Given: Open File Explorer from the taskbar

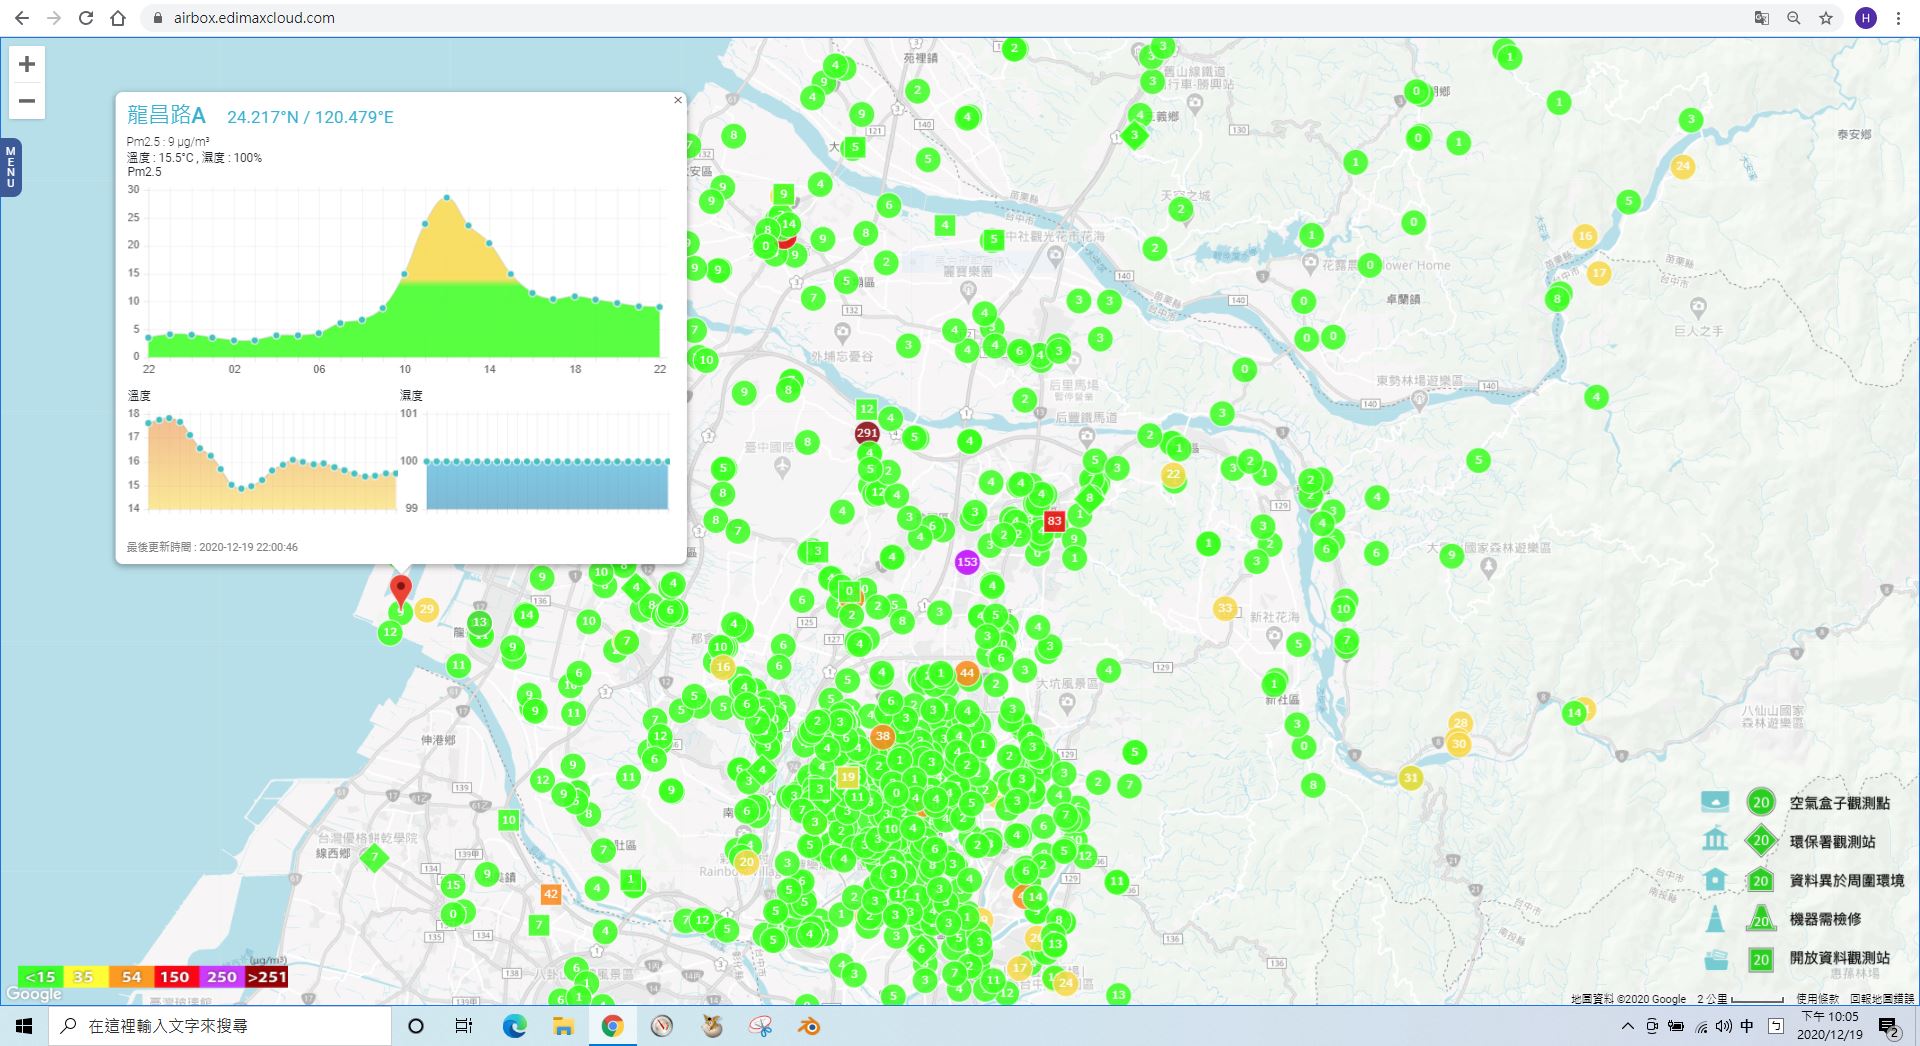Looking at the screenshot, I should click(563, 1026).
